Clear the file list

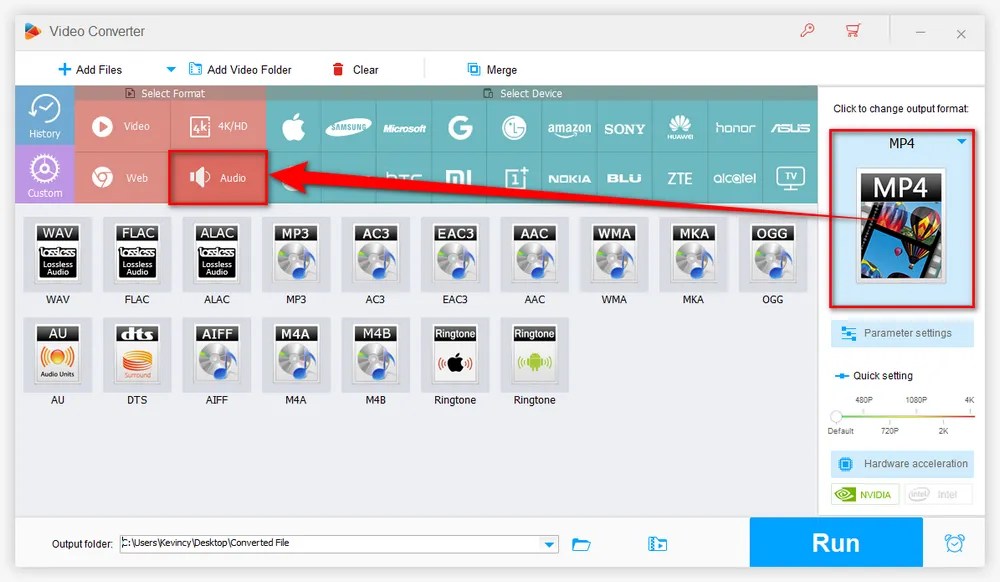[x=355, y=69]
